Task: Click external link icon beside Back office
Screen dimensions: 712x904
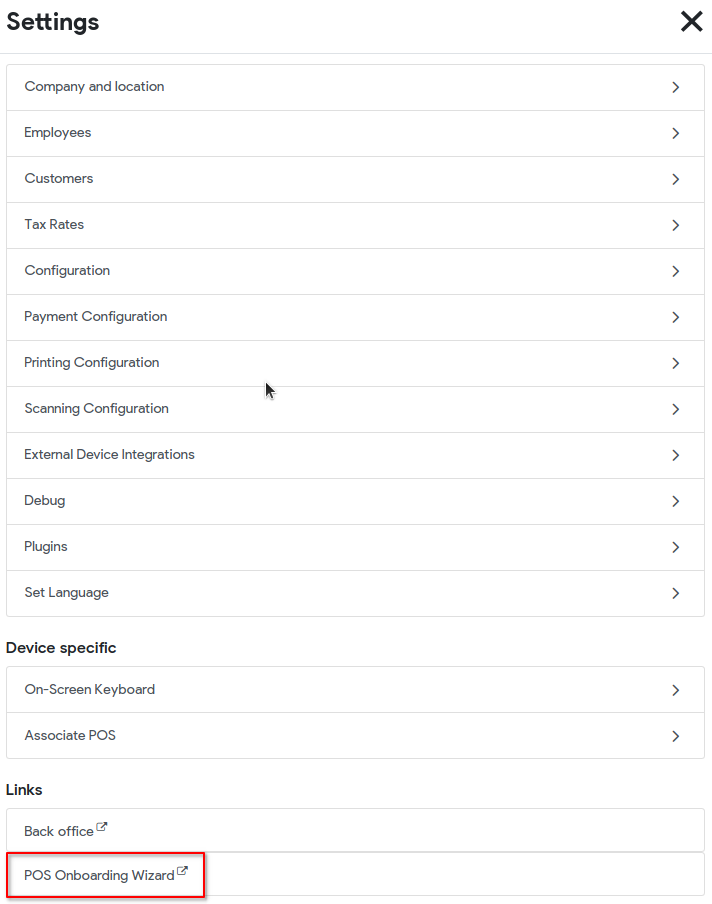Action: tap(101, 827)
